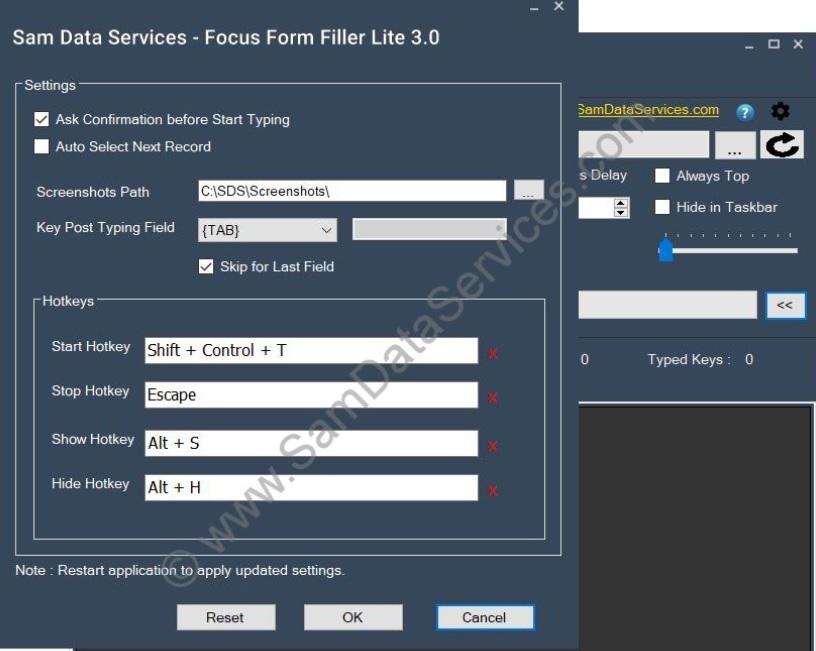
Task: Click the << collapse button
Action: (785, 305)
